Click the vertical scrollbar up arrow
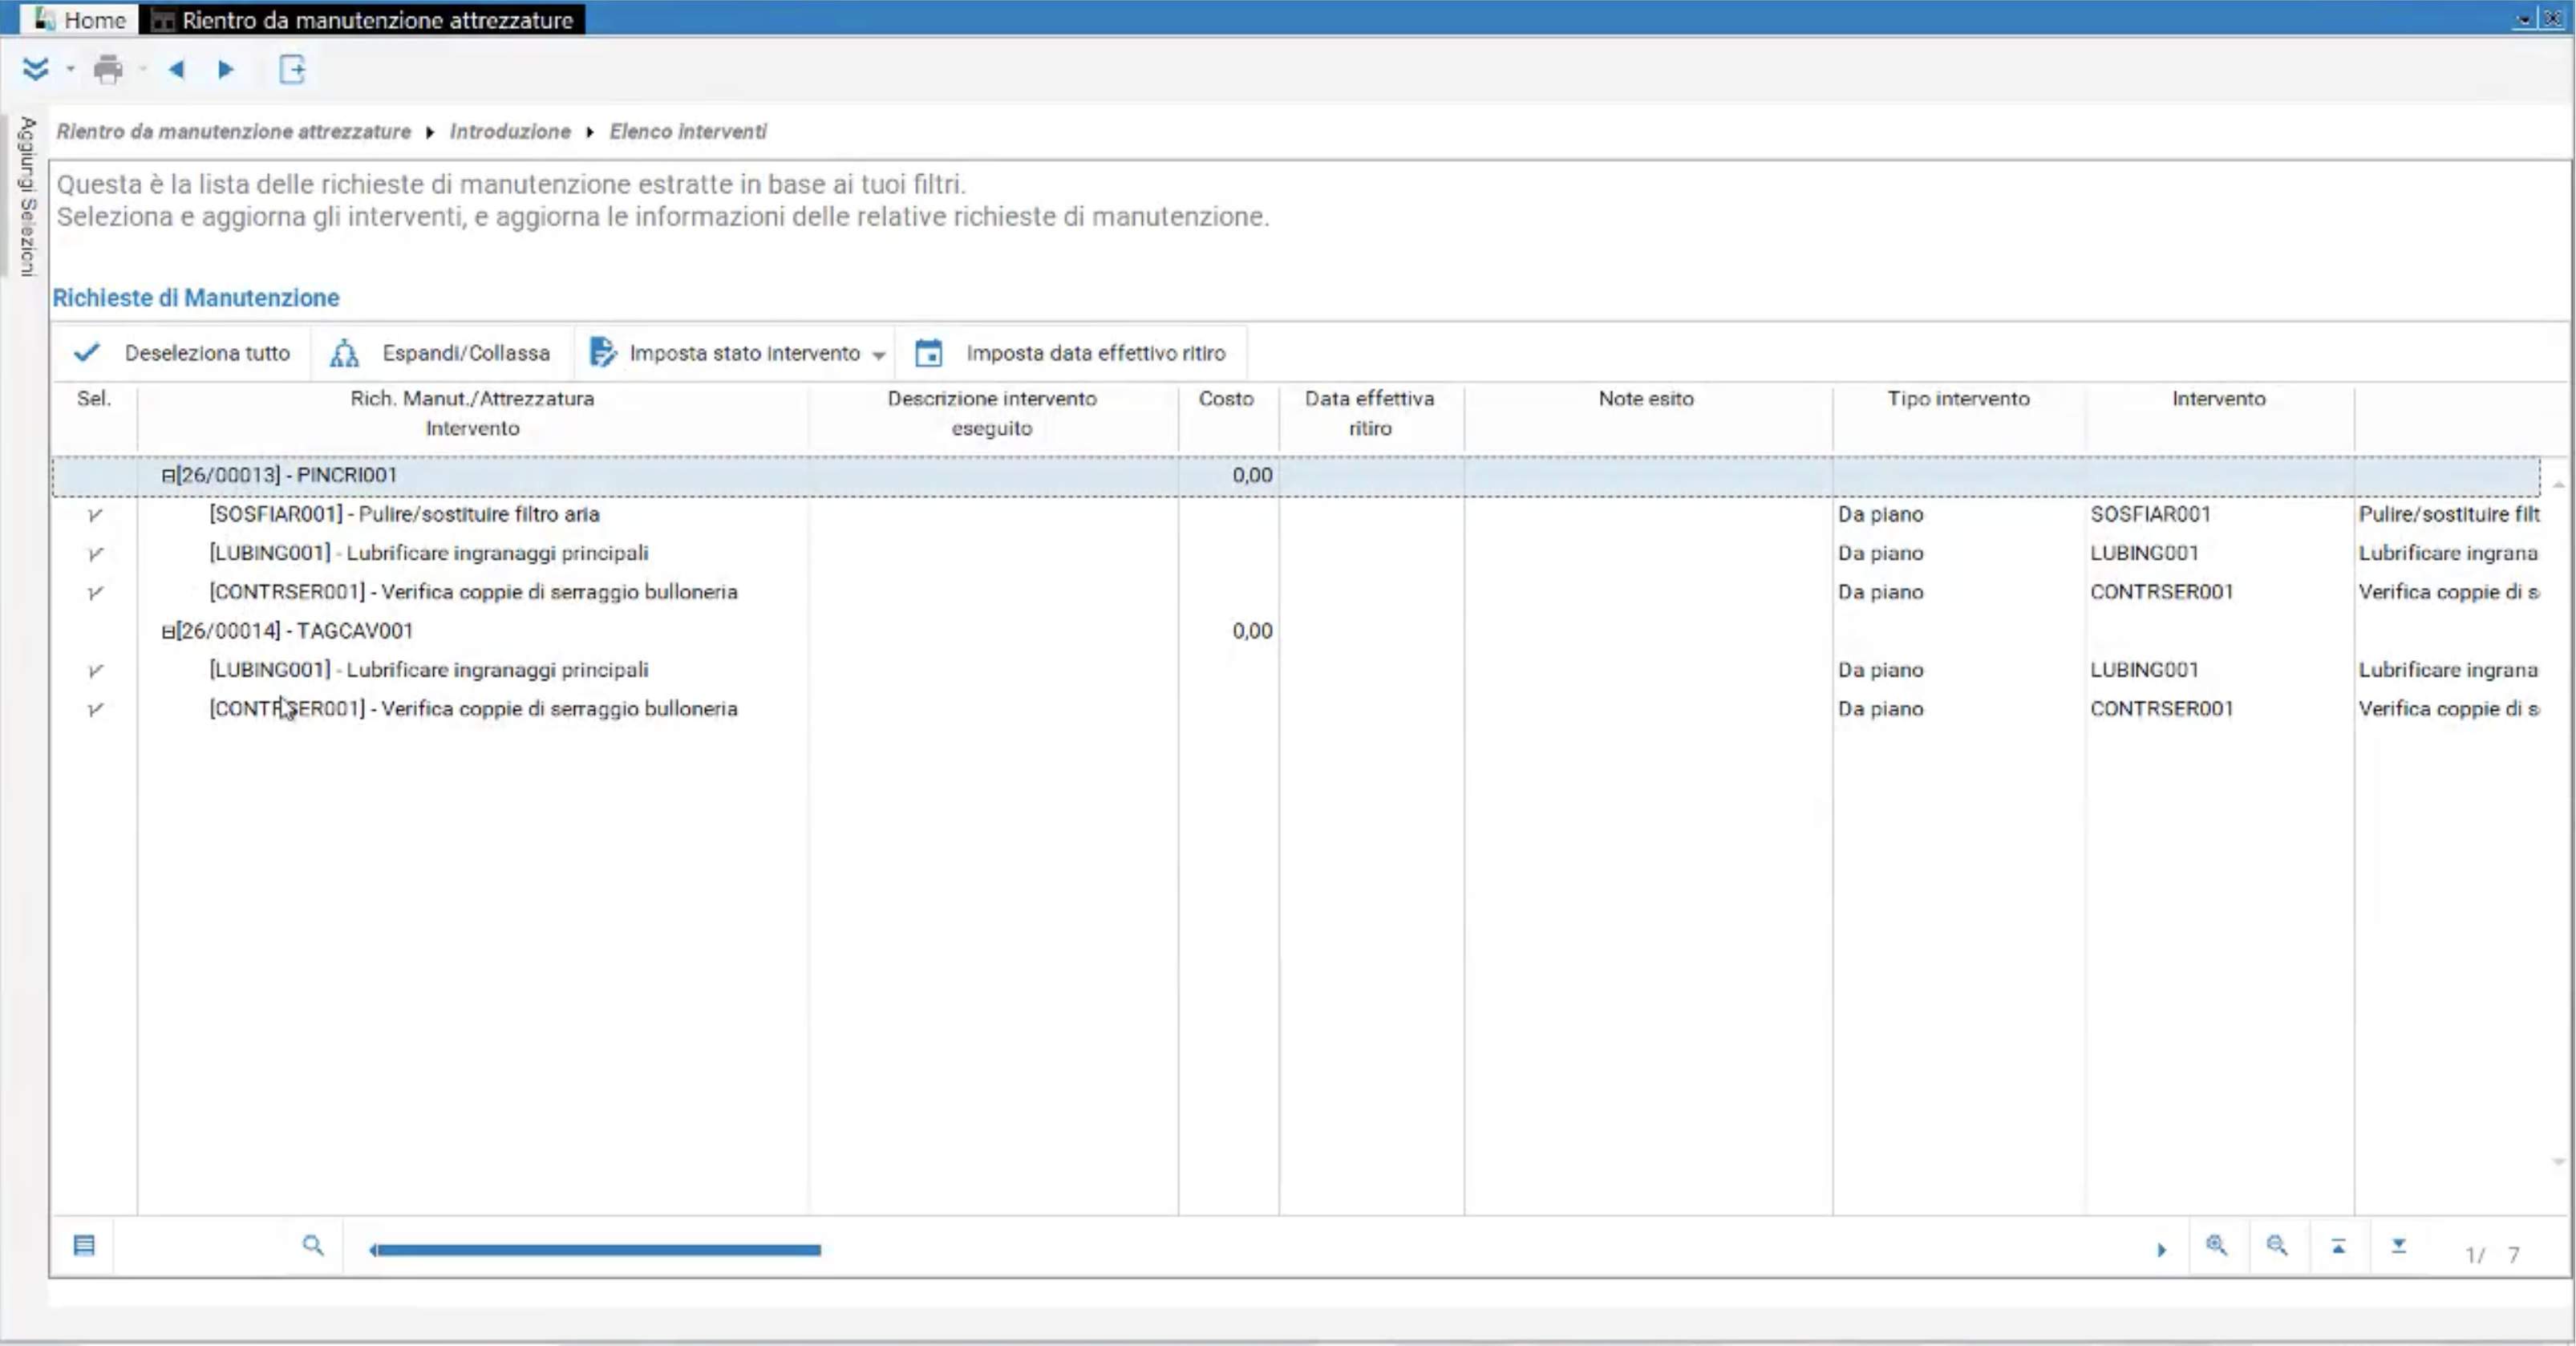 2558,484
